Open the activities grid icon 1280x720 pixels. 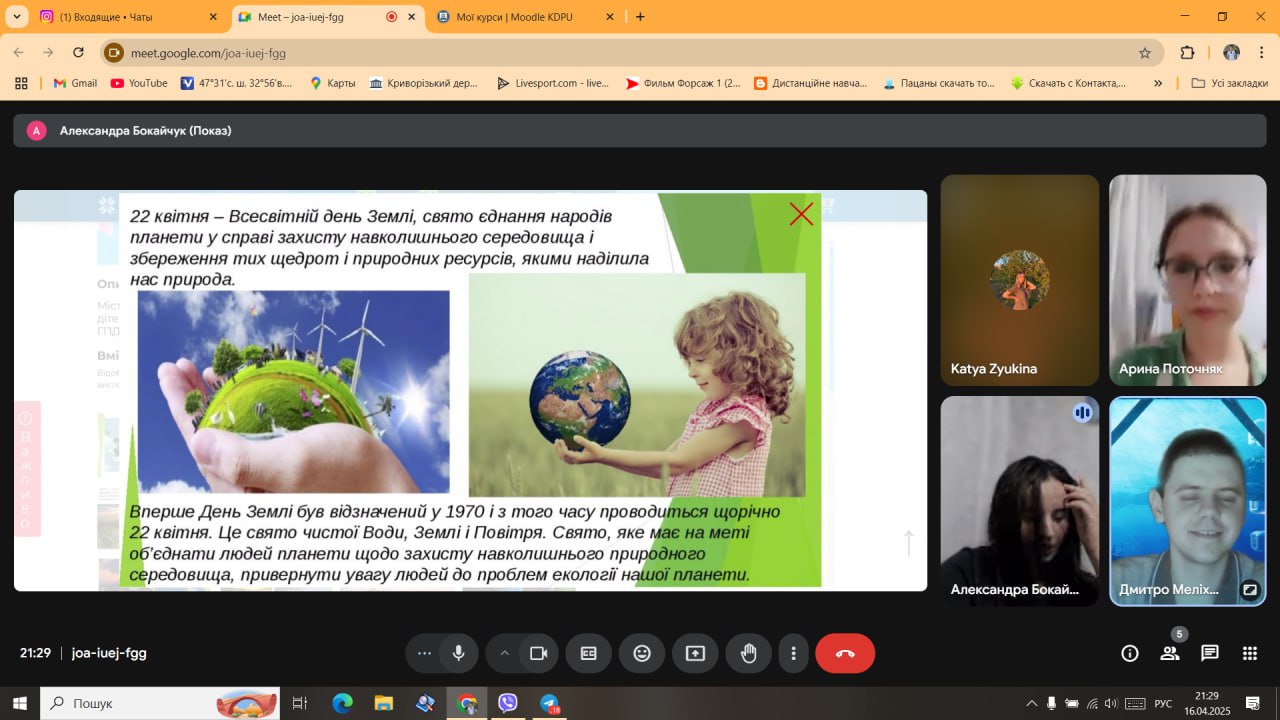[1250, 653]
